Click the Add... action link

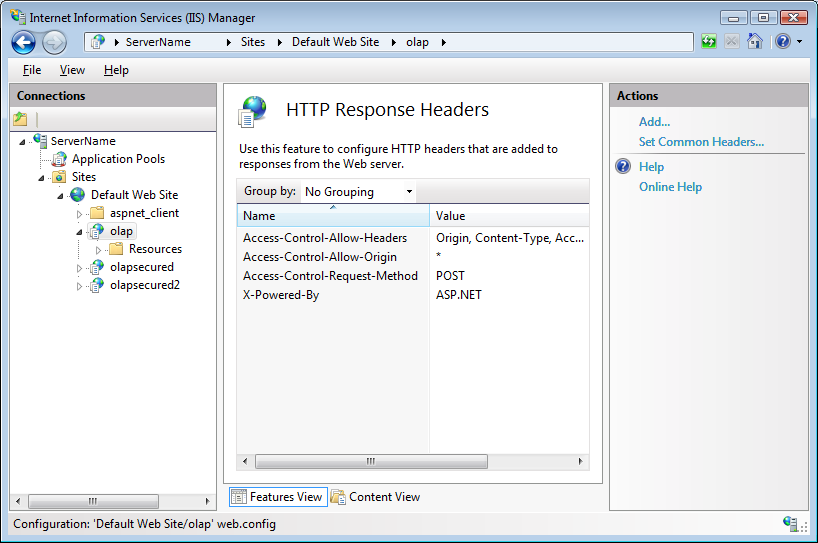coord(654,122)
